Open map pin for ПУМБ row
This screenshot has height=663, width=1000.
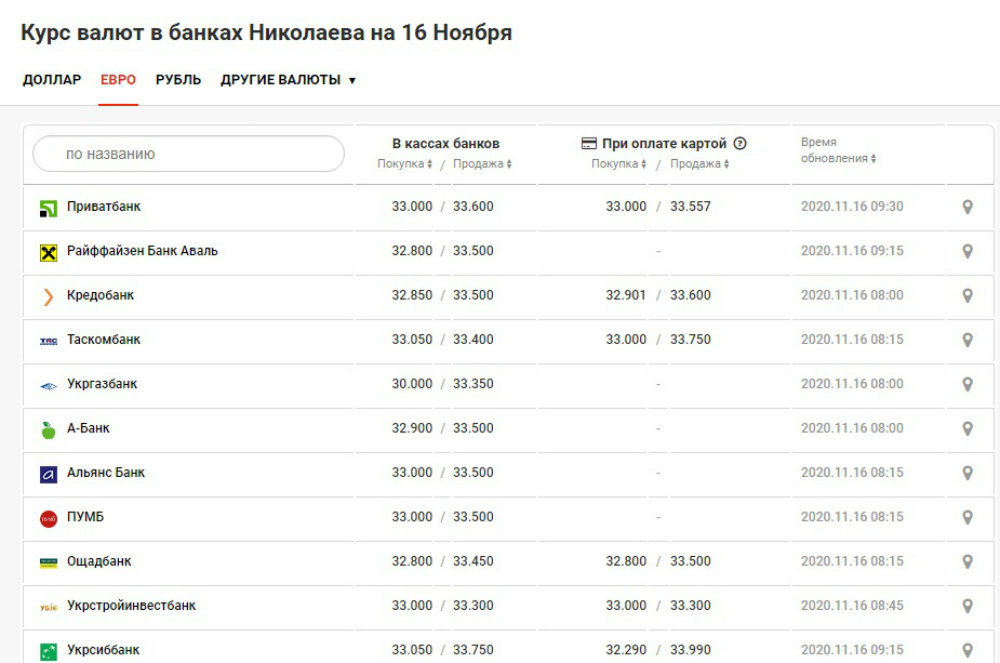(x=967, y=518)
